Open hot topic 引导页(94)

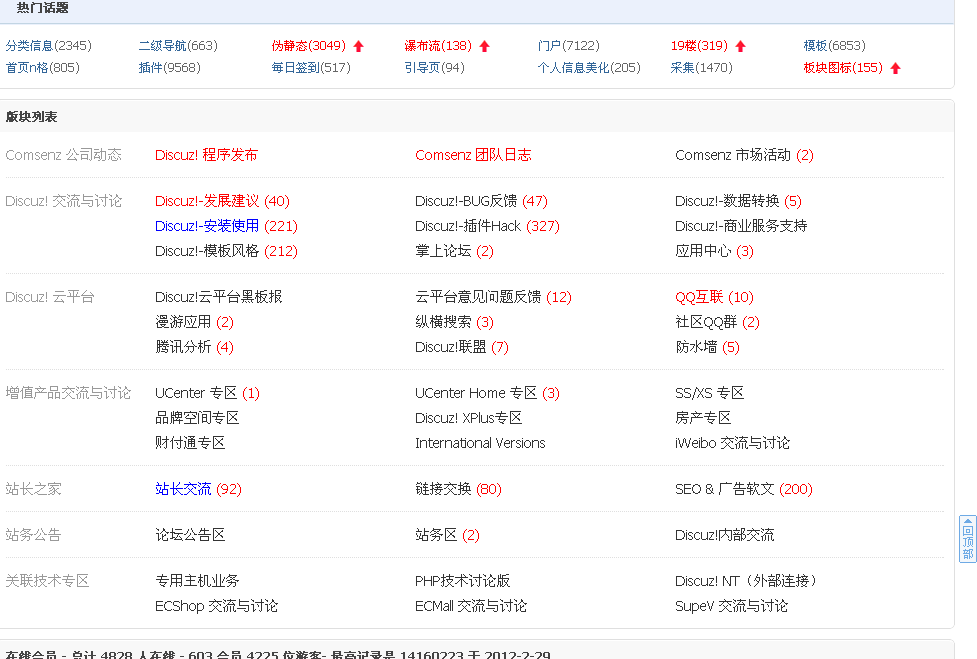point(434,67)
